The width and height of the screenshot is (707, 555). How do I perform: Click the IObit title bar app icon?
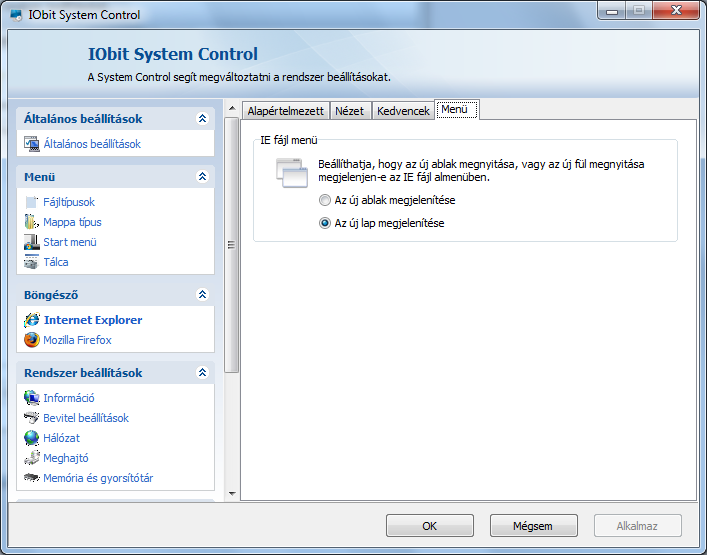point(16,15)
